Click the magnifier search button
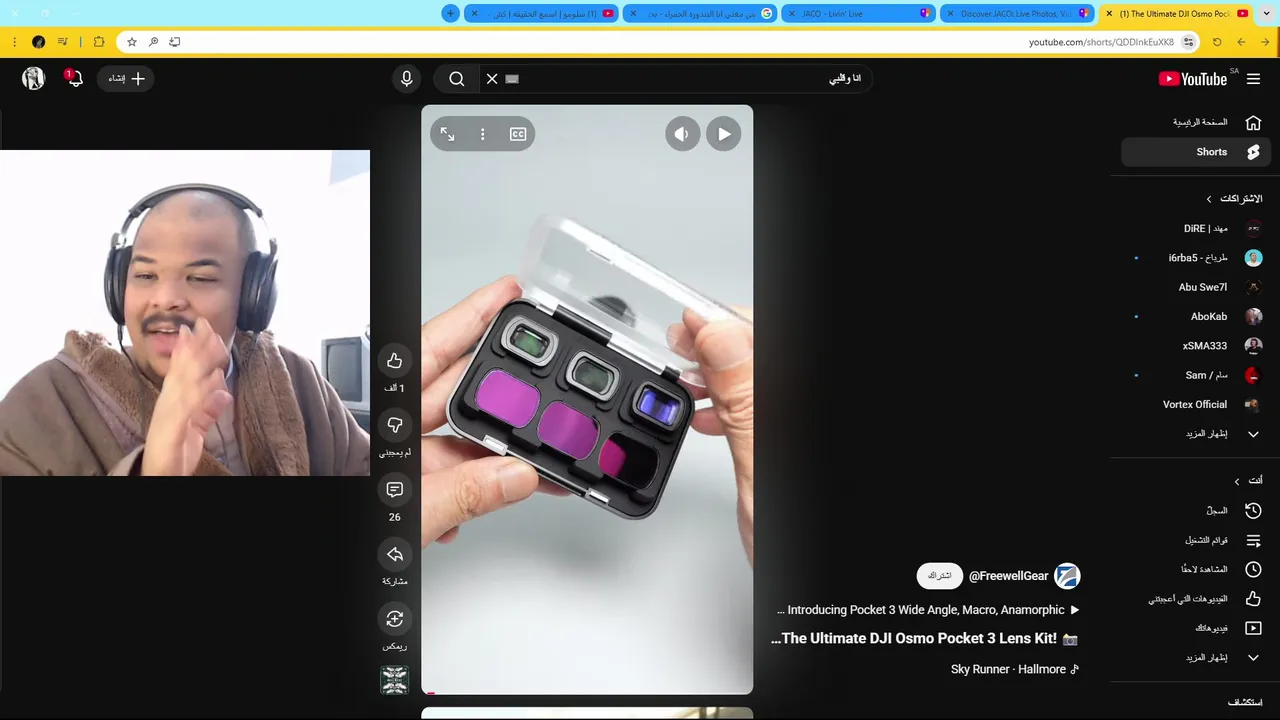Screen dimensions: 1280x720 click(457, 79)
